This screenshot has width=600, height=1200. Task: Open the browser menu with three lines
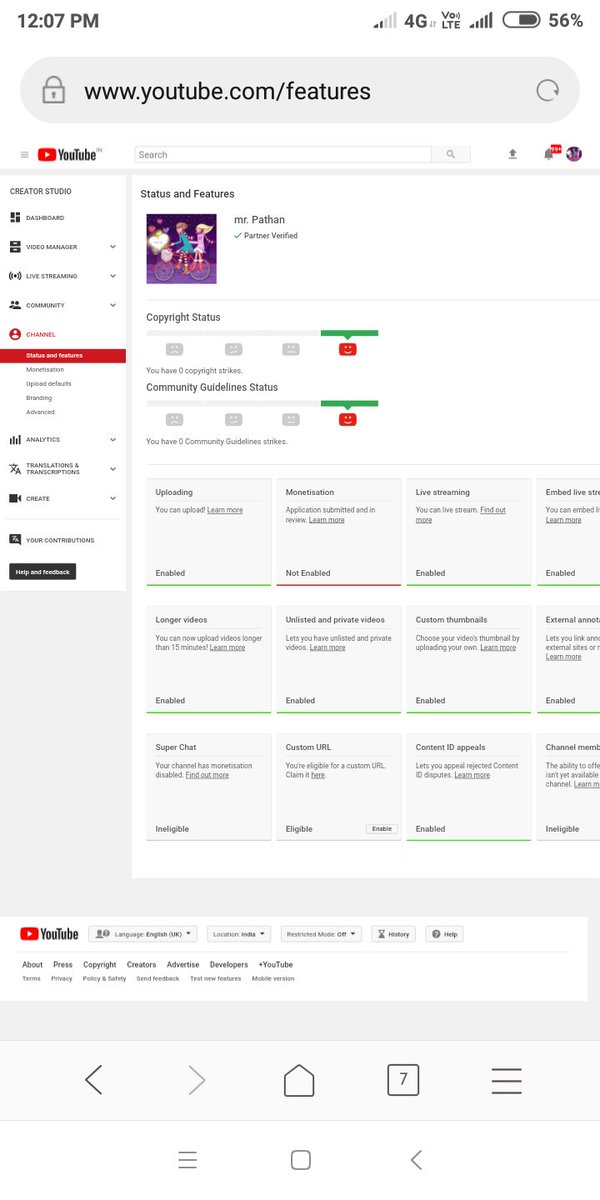coord(507,1080)
